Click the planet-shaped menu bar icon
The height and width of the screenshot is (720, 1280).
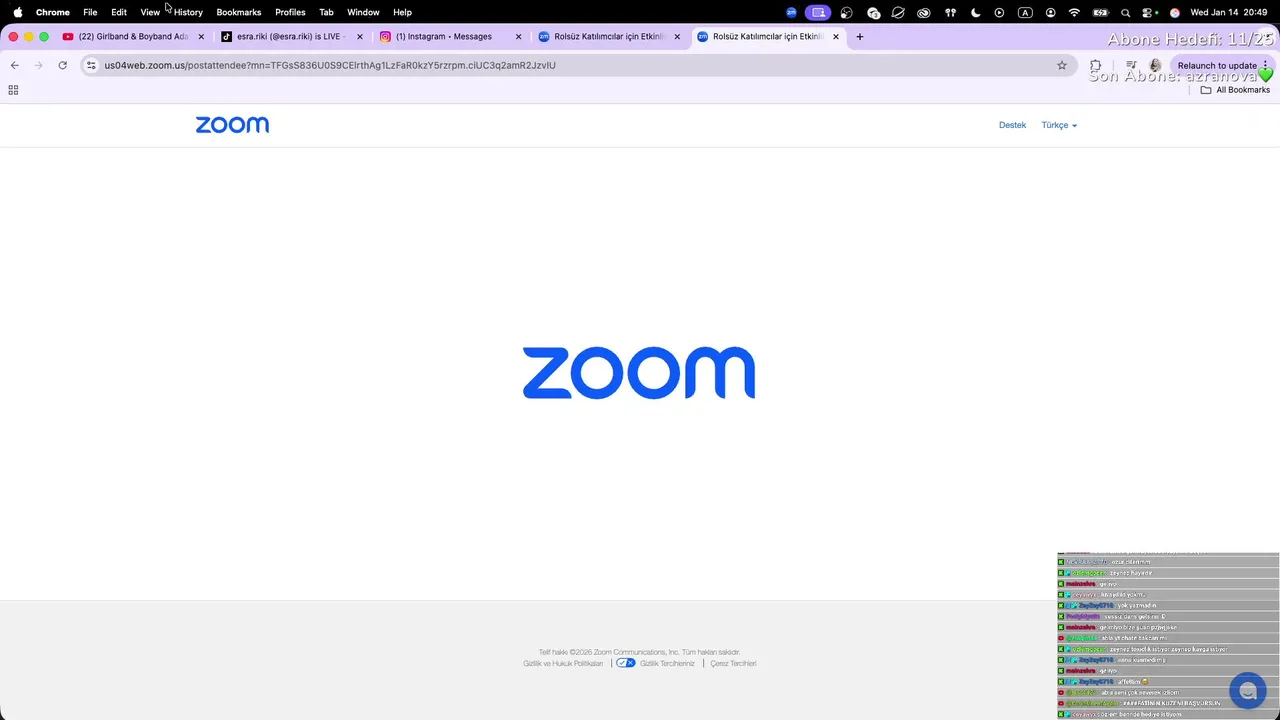click(898, 12)
